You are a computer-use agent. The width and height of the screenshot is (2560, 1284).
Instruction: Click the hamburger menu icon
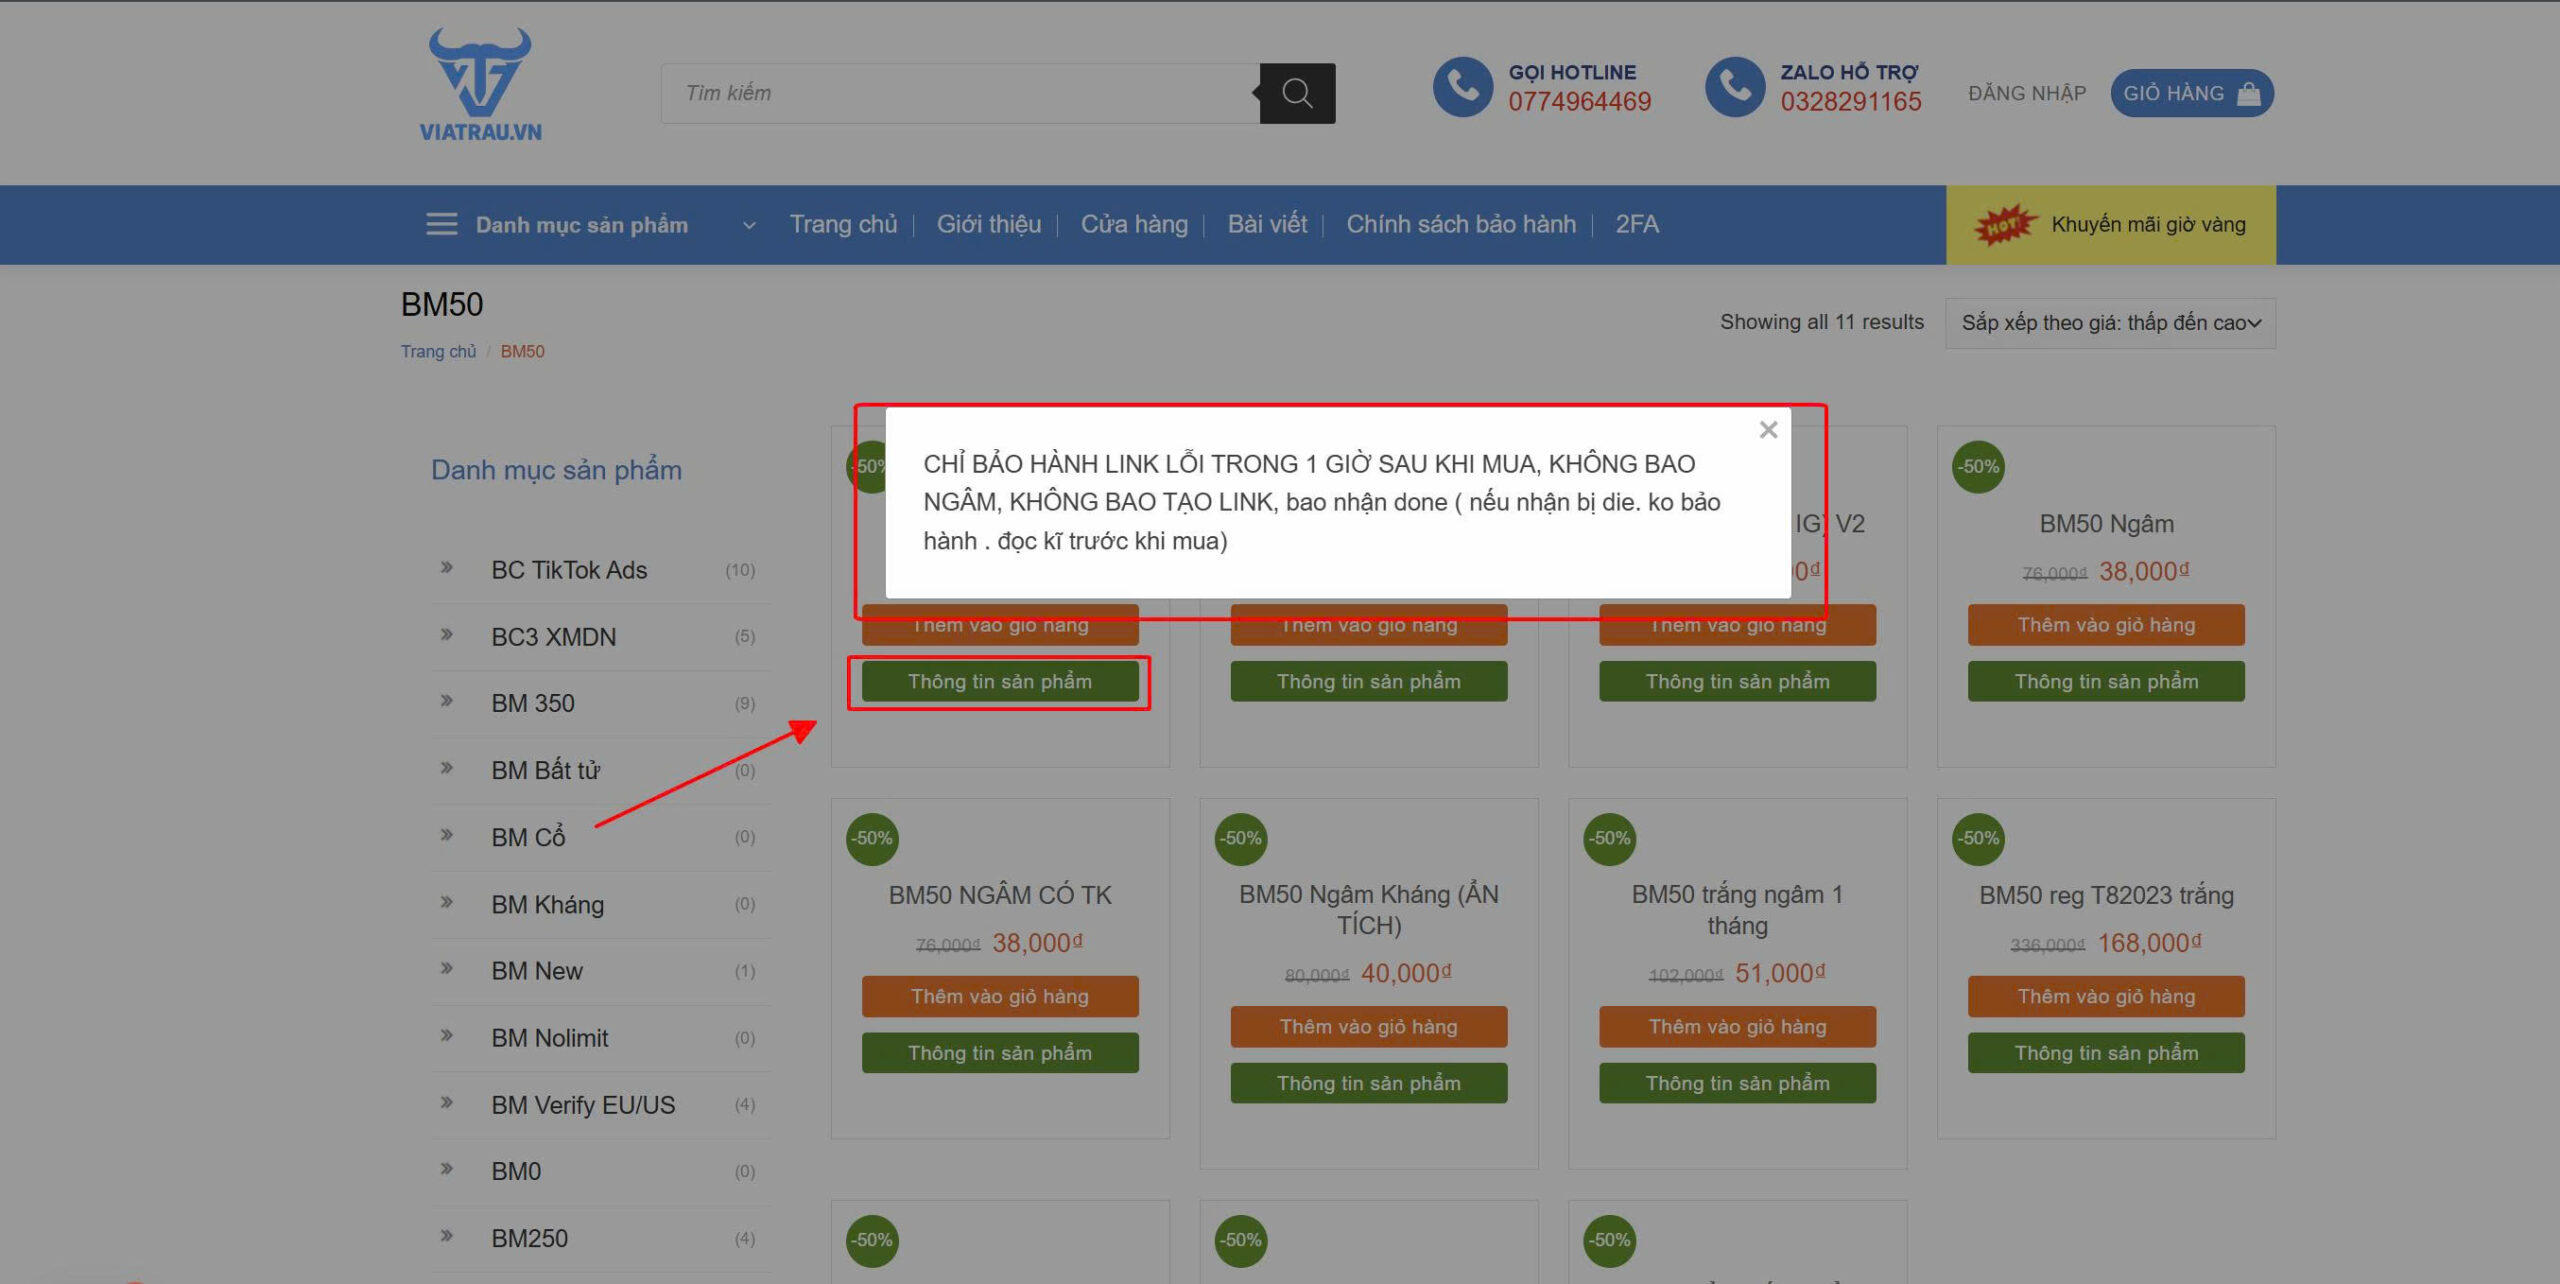click(x=441, y=224)
